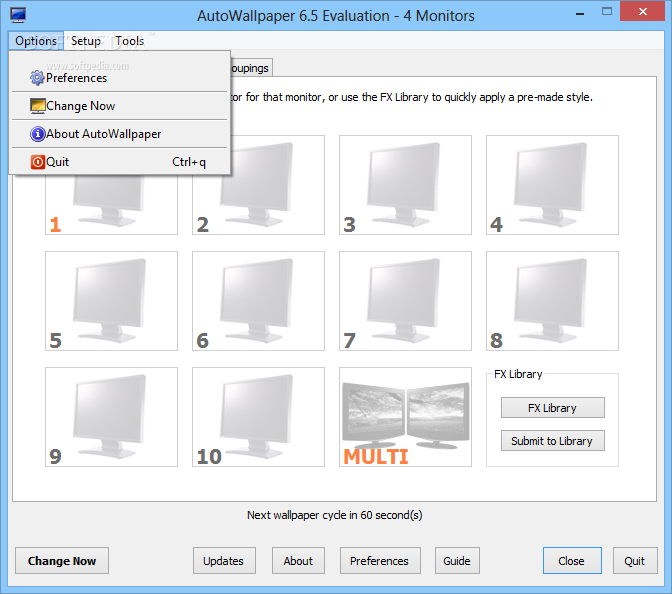This screenshot has width=672, height=594.
Task: Choose Quit Ctrl+q menu entry
Action: tap(120, 162)
